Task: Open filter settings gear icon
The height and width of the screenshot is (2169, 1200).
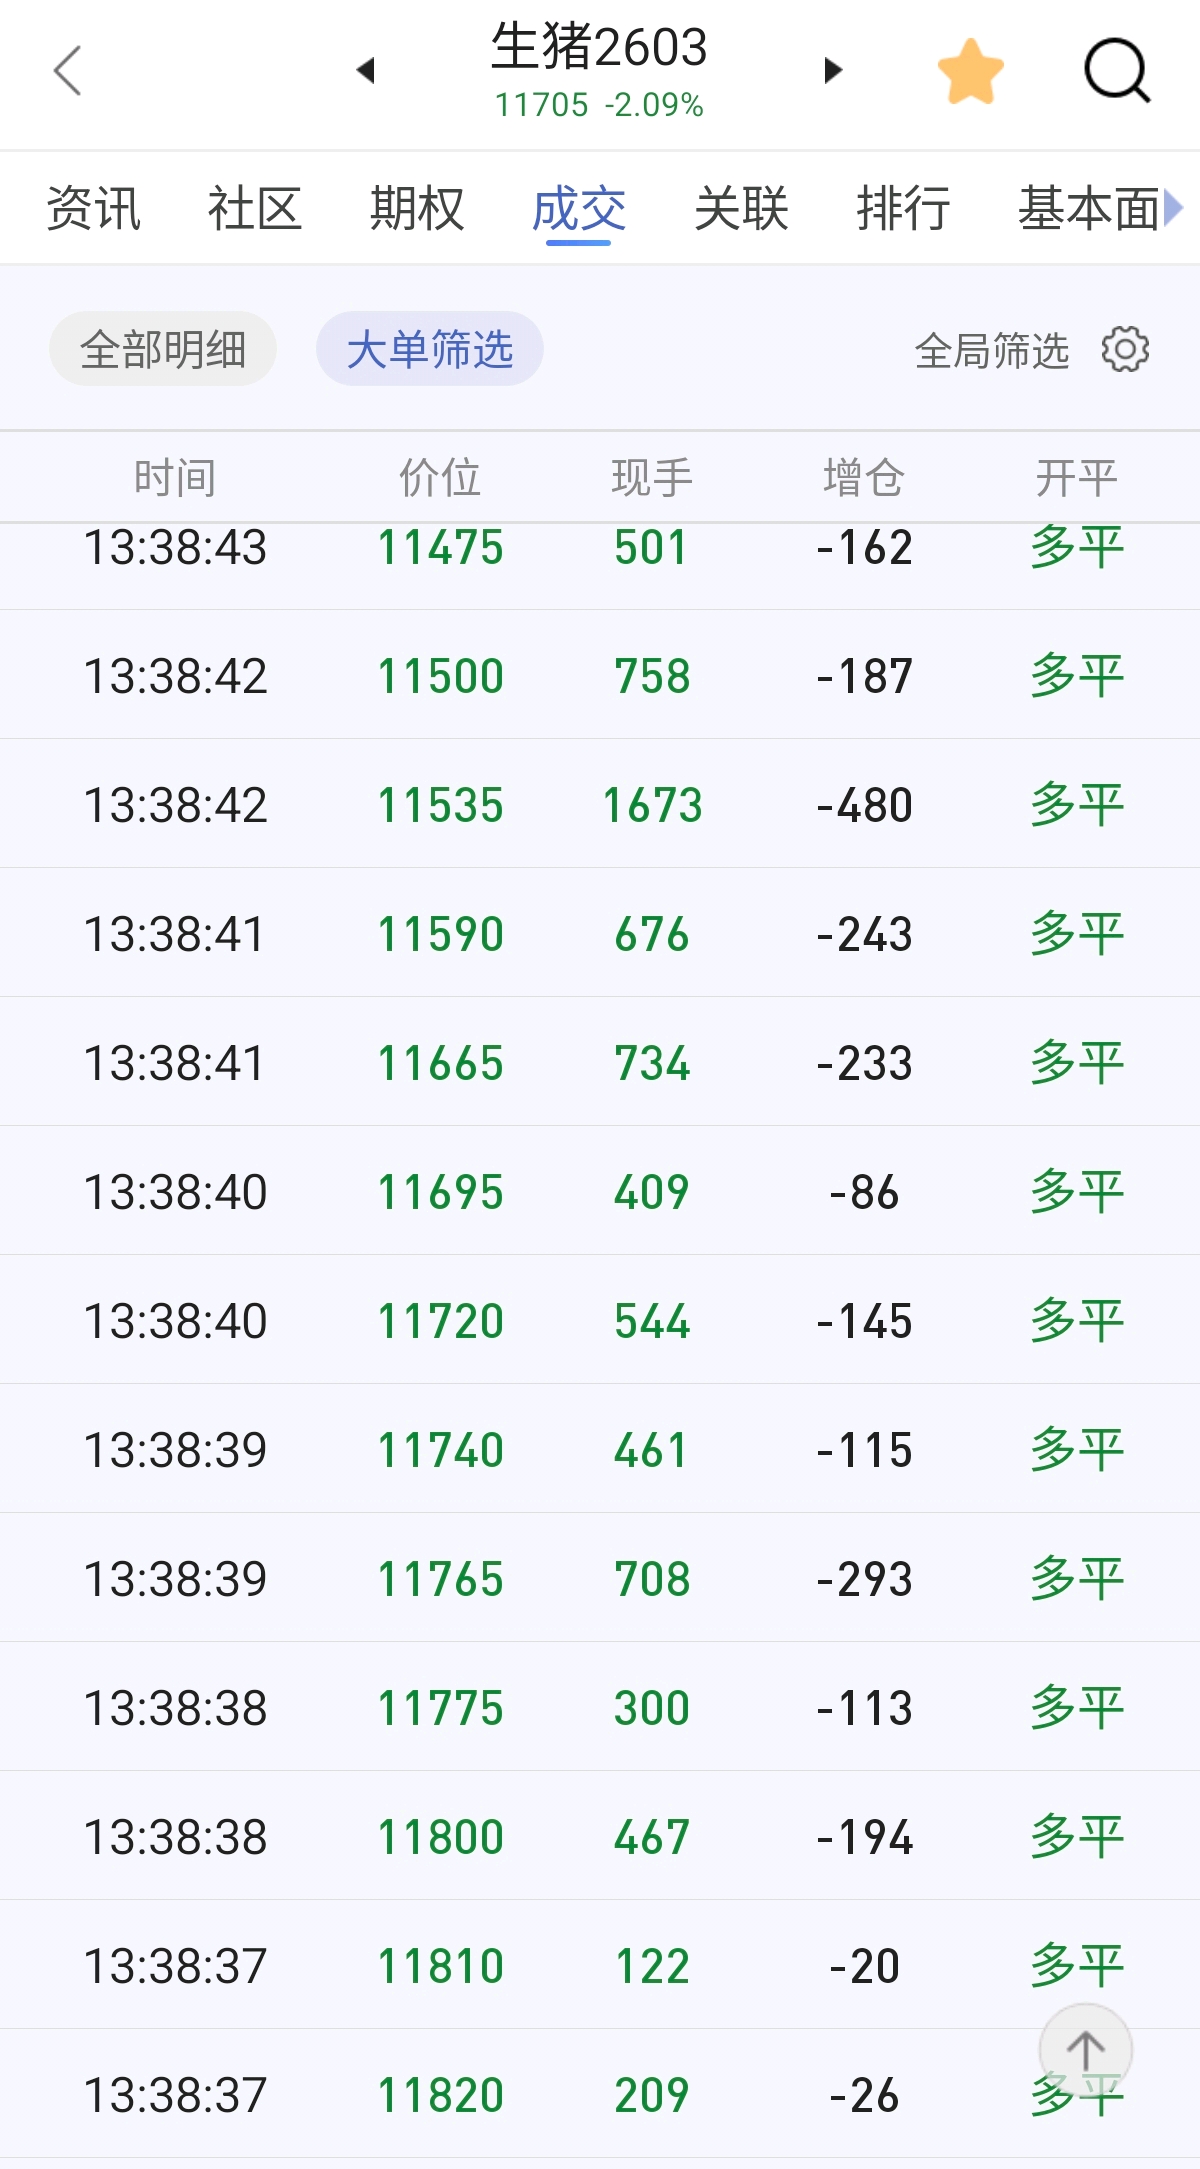Action: [1125, 349]
